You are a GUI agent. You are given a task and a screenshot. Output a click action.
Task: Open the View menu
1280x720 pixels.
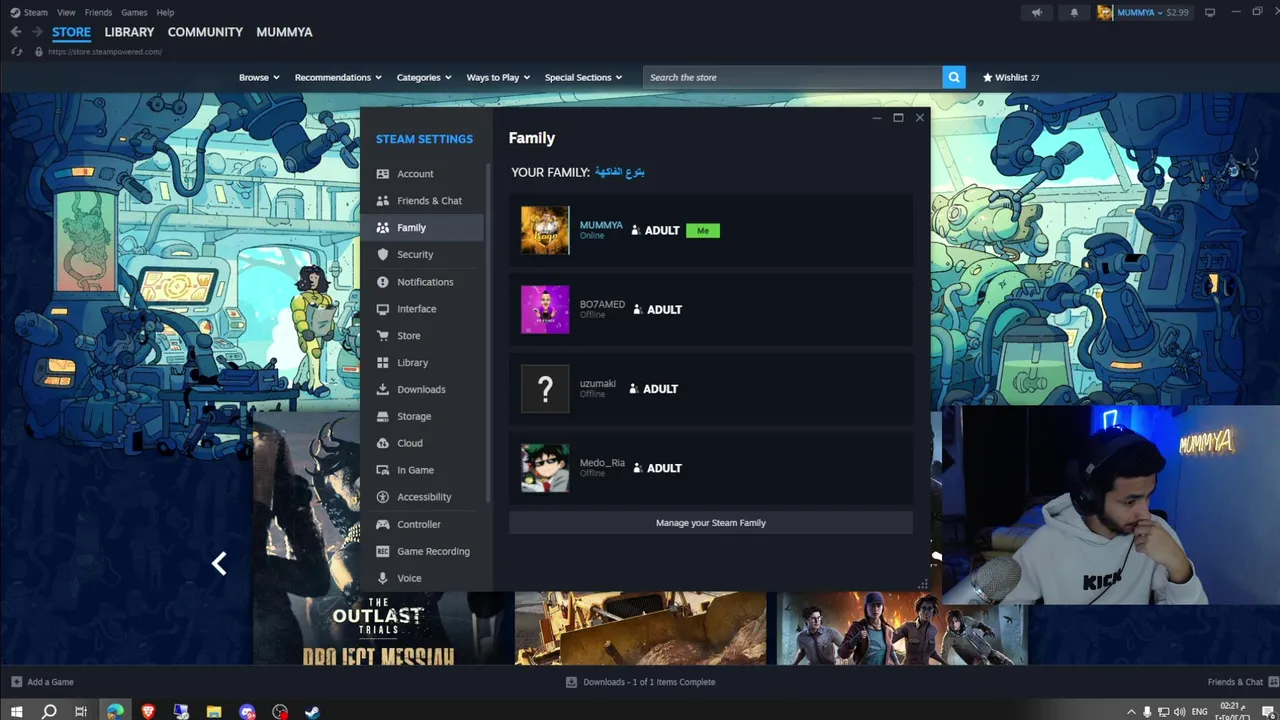click(66, 13)
